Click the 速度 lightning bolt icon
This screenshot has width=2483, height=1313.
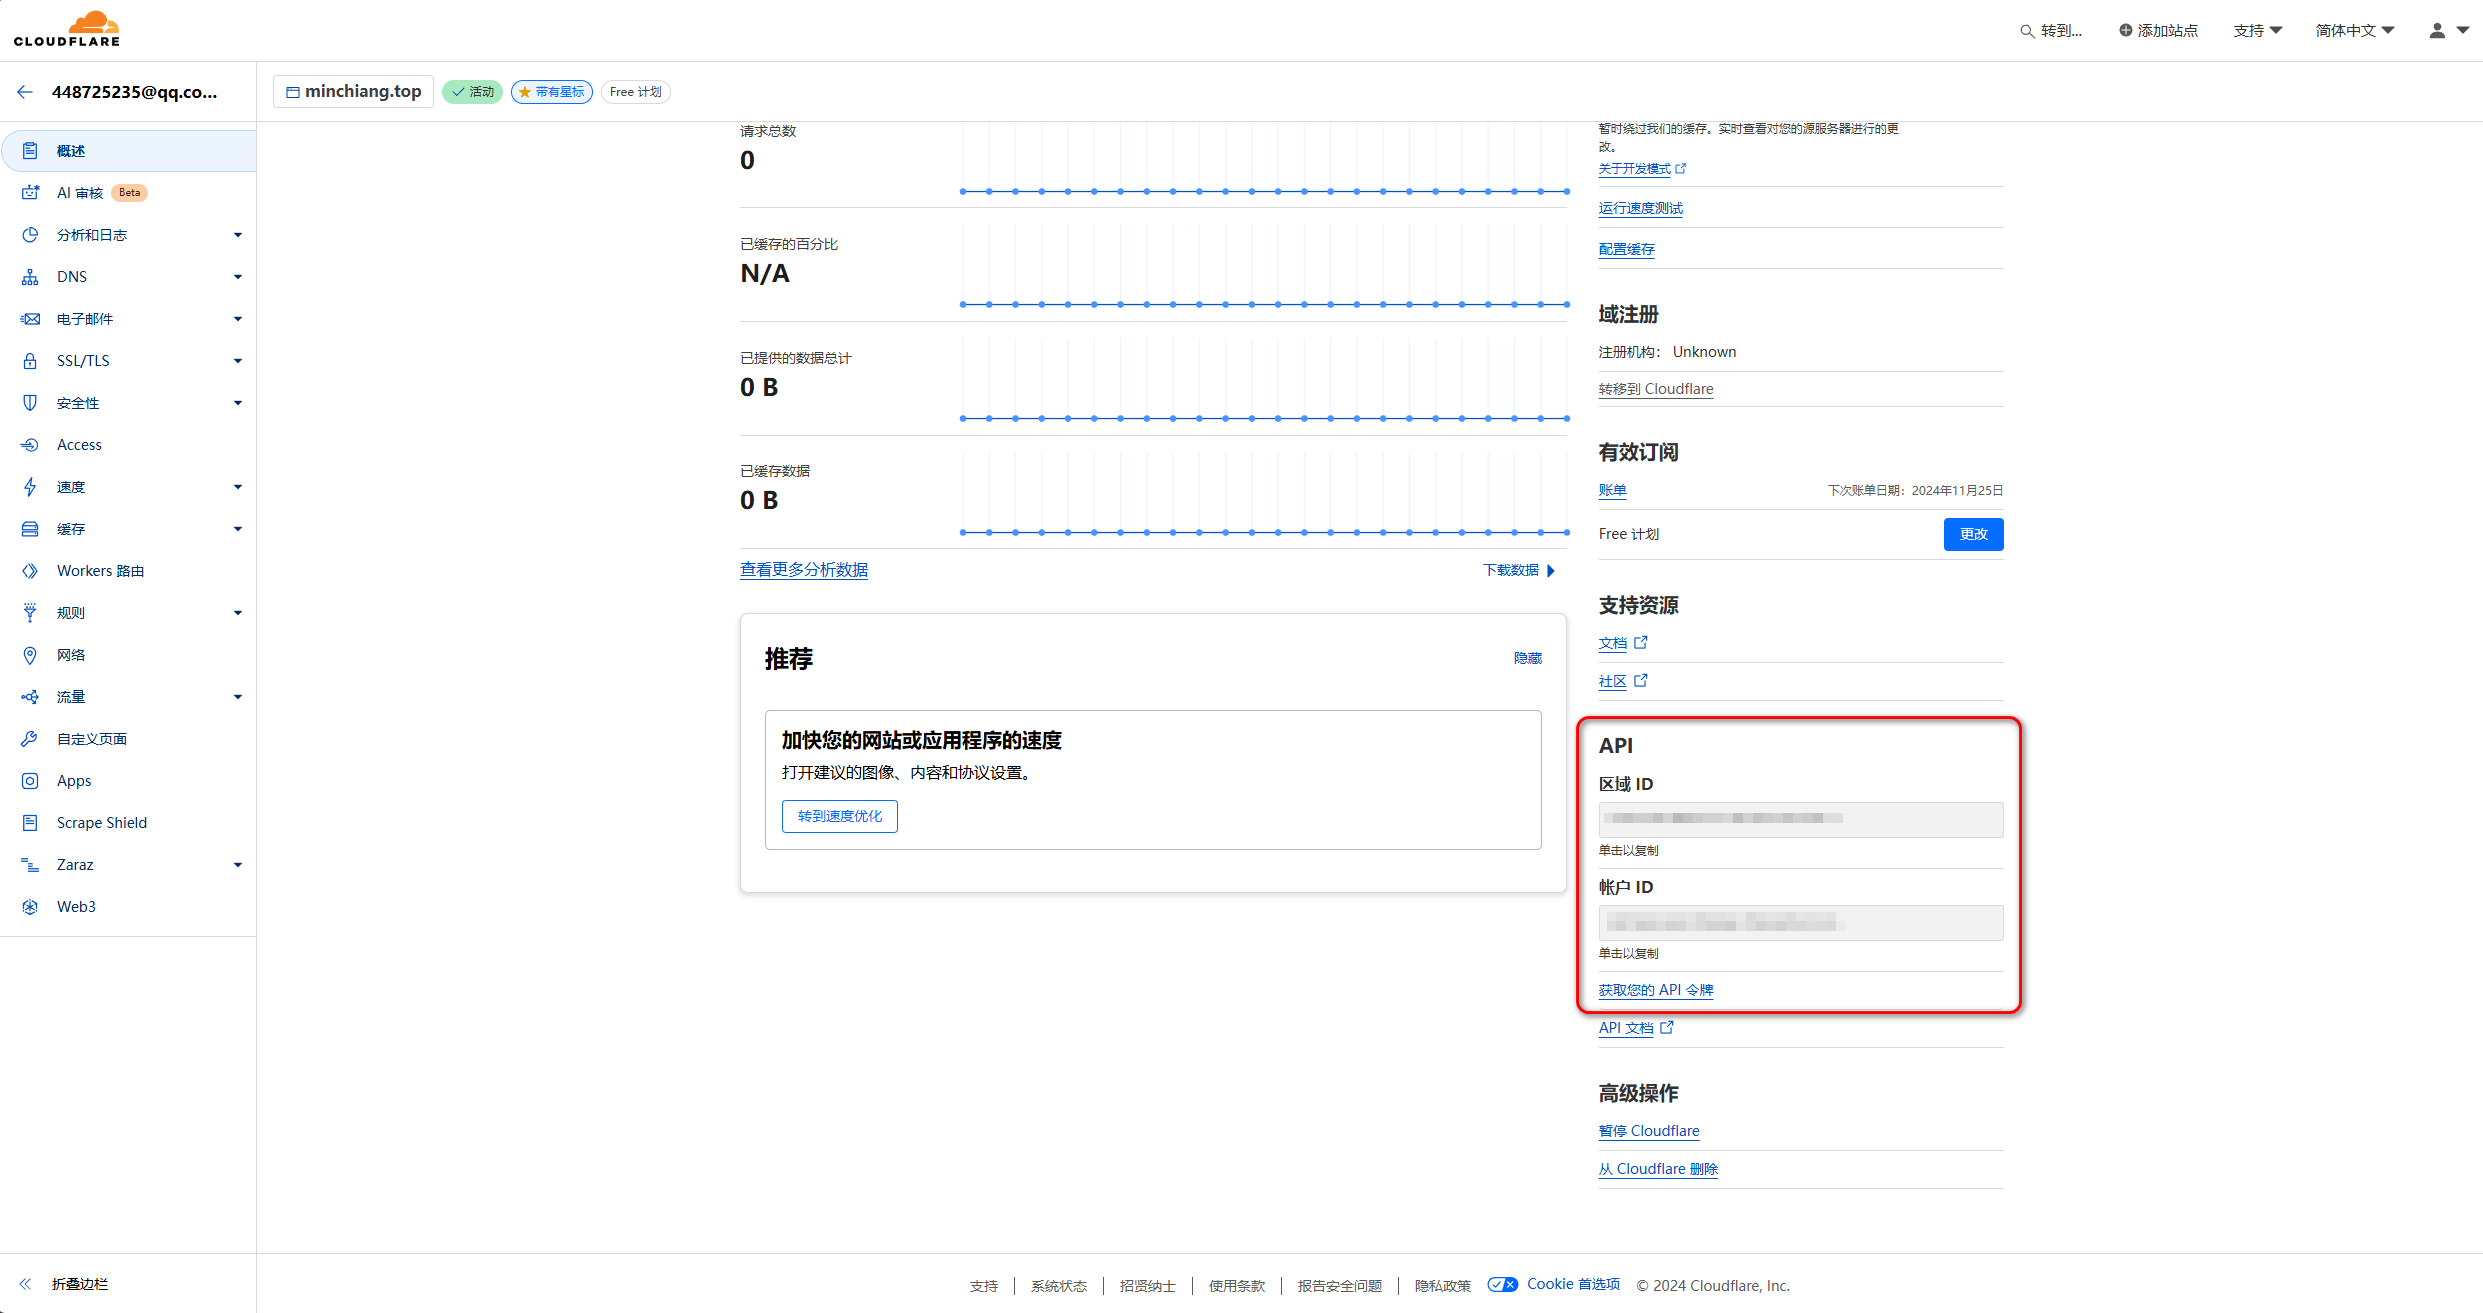pos(30,487)
